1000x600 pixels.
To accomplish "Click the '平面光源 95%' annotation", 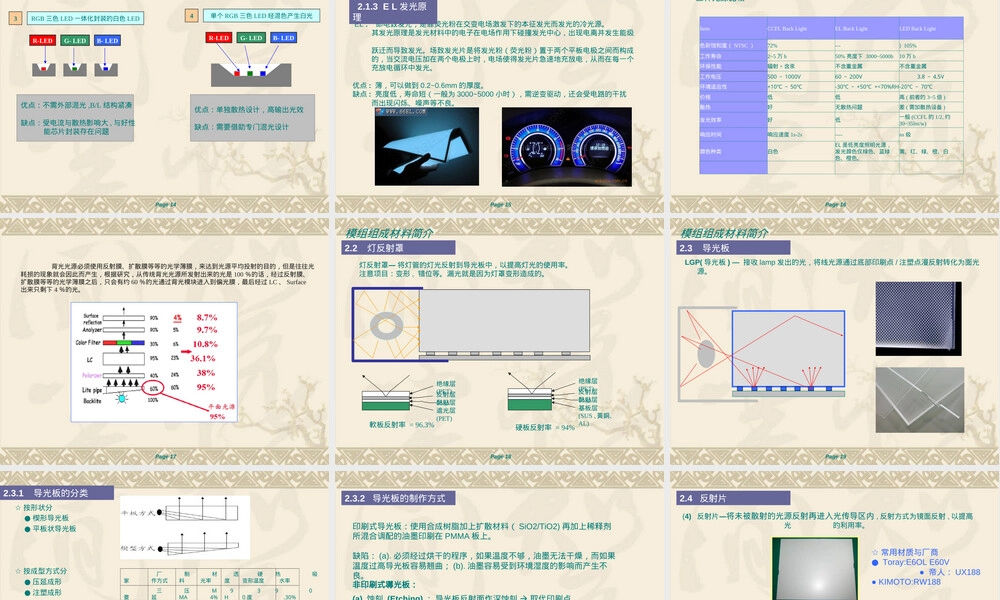I will click(x=220, y=411).
